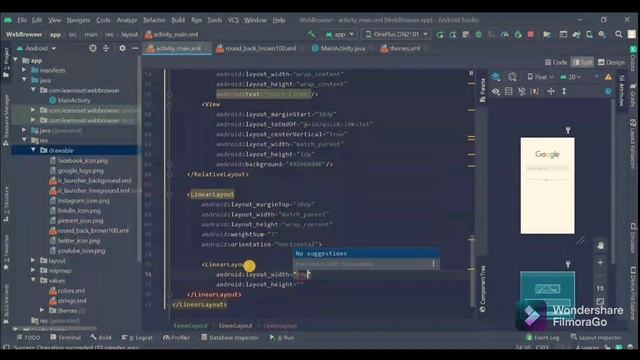This screenshot has height=360, width=640.
Task: Click the Make Project hammer icon
Action: pos(312,34)
